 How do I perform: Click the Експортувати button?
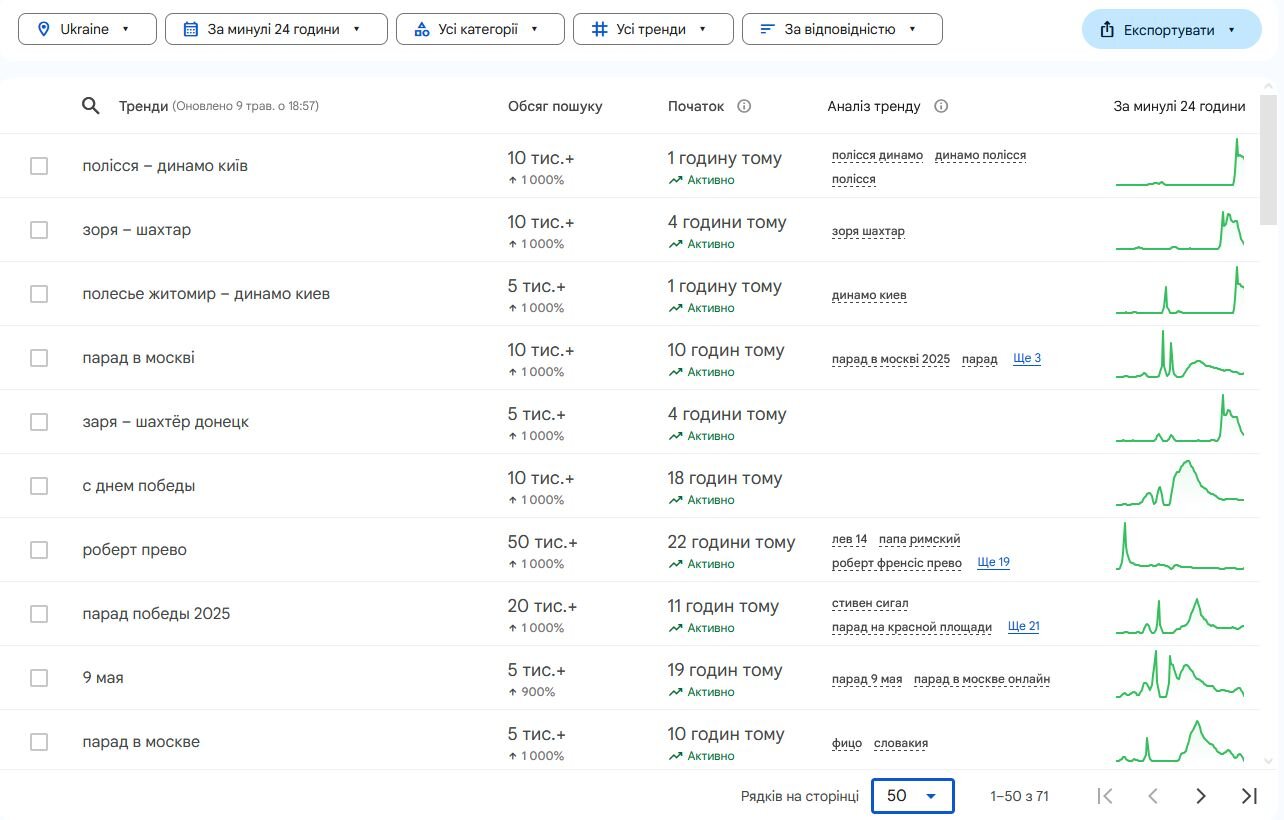[x=1171, y=30]
